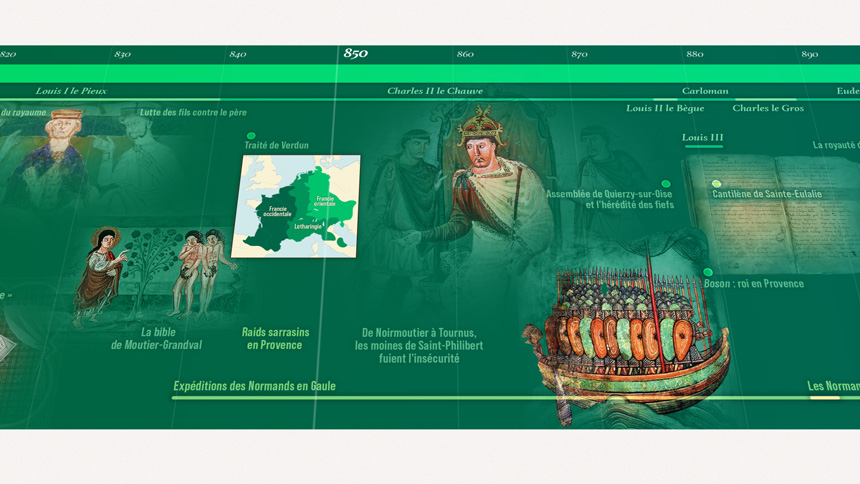The height and width of the screenshot is (484, 860).
Task: Open Lutte des fils contre le père
Action: click(193, 112)
